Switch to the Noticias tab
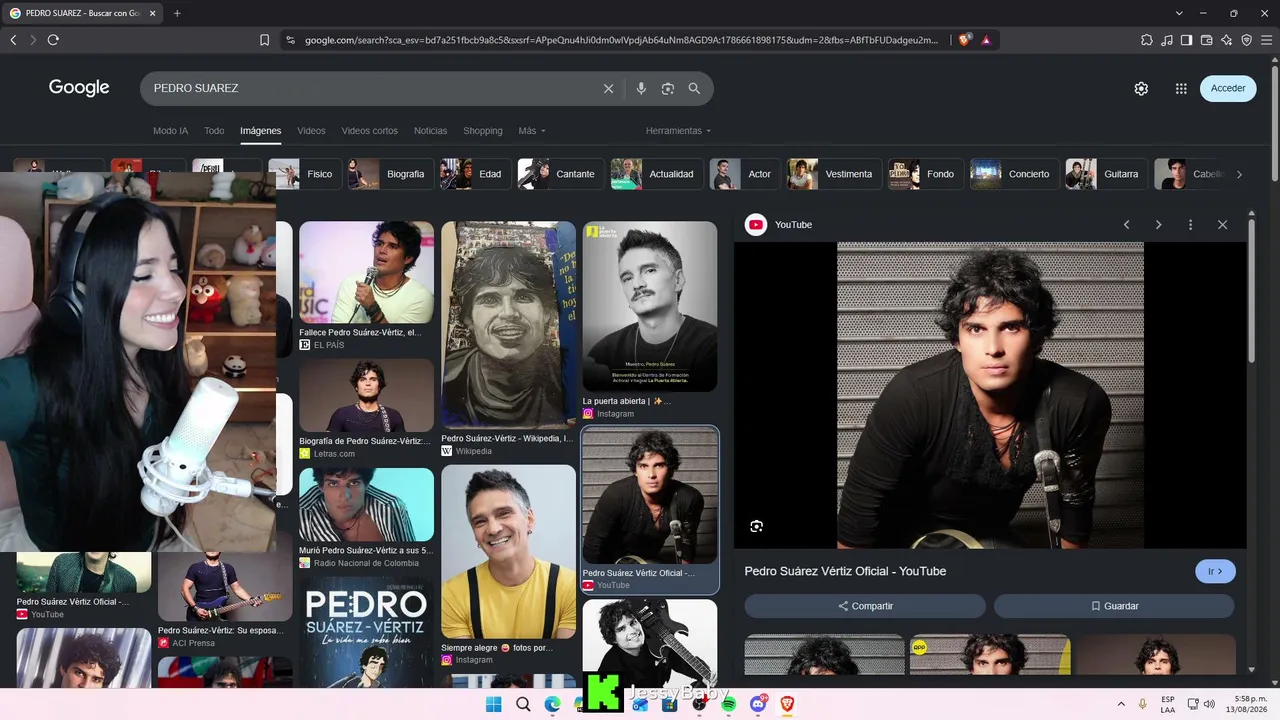 (x=430, y=131)
